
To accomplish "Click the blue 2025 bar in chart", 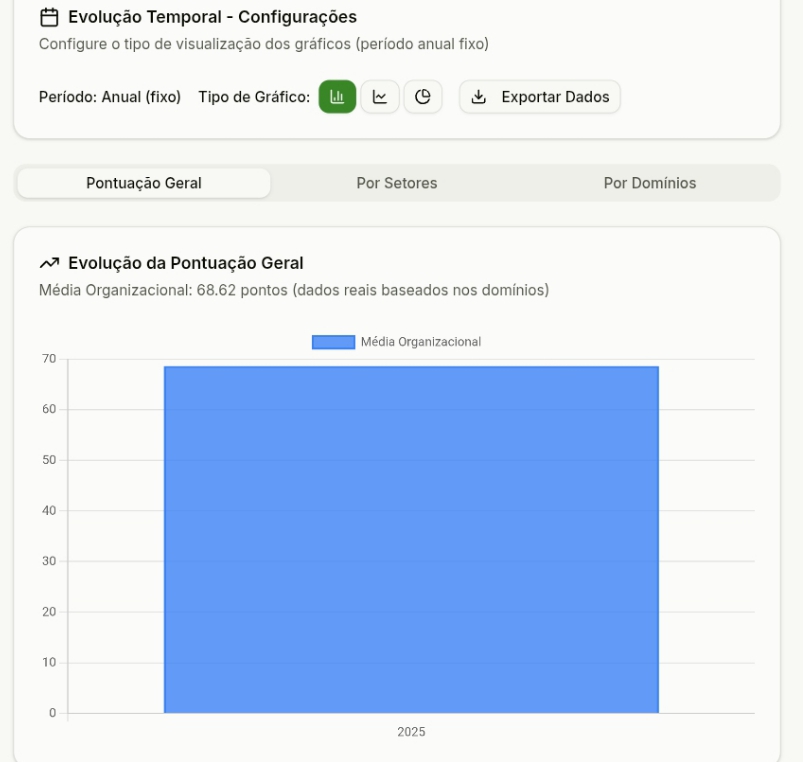I will tap(411, 540).
